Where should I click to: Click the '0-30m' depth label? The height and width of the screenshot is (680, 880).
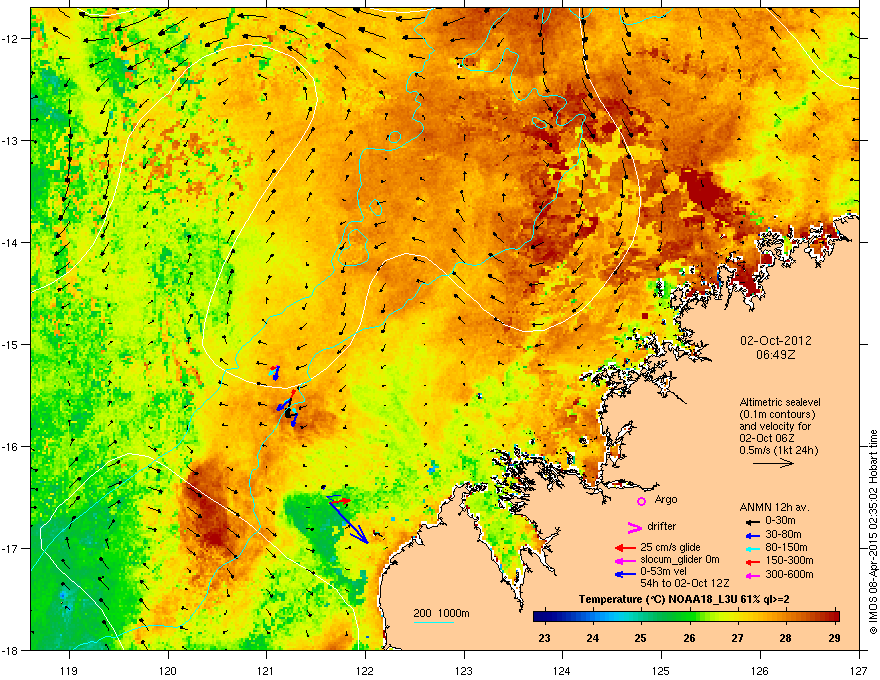[780, 521]
